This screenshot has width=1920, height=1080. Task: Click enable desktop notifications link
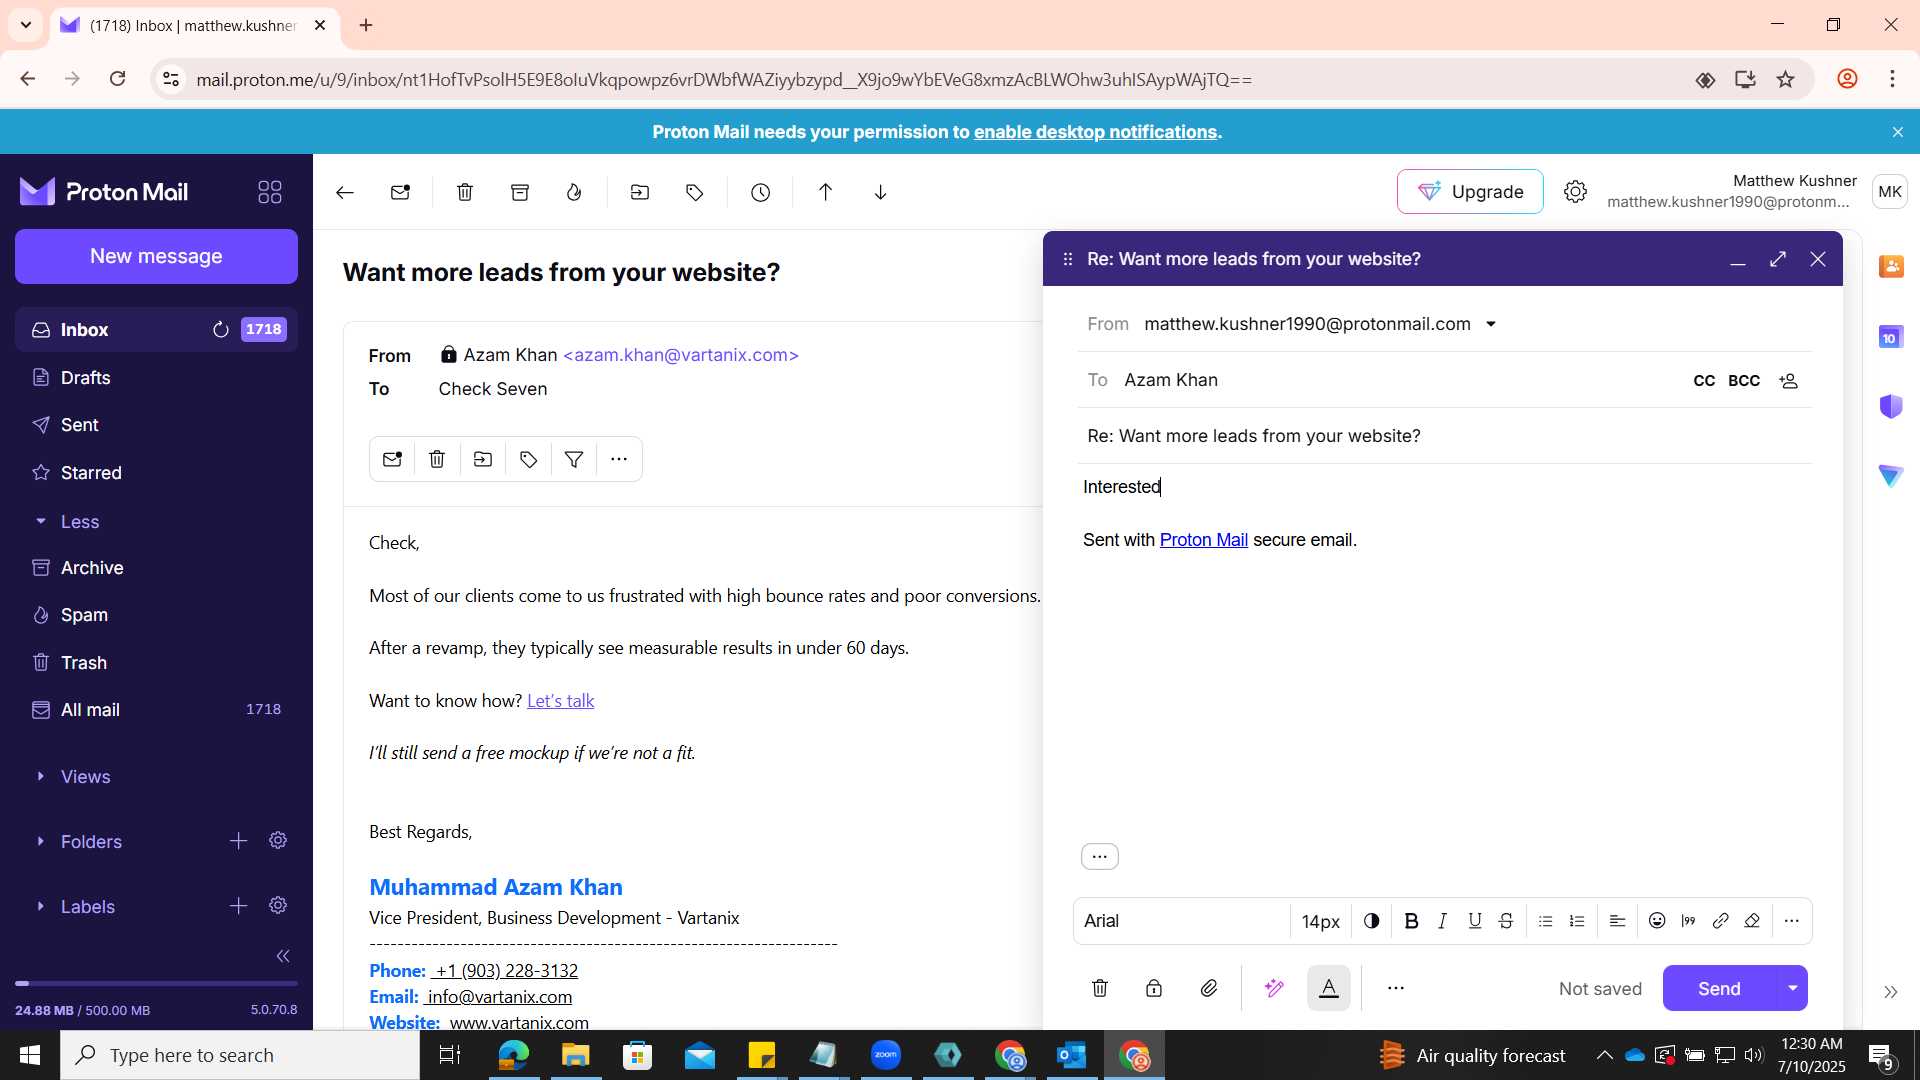point(1095,132)
